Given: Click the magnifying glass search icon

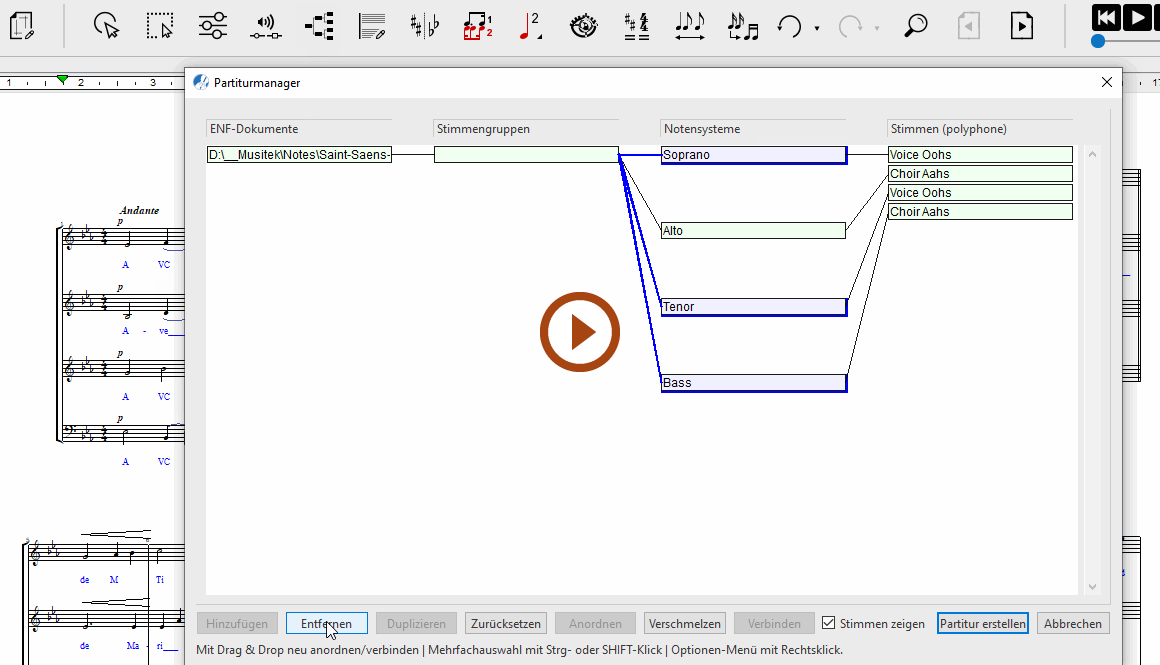Looking at the screenshot, I should coord(915,26).
